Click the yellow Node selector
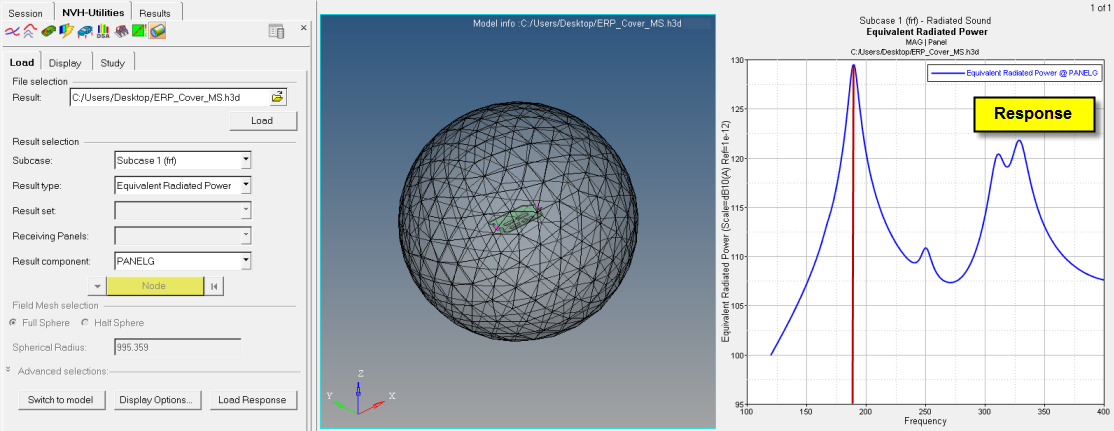Screen dimensions: 1114x431 (x=154, y=286)
